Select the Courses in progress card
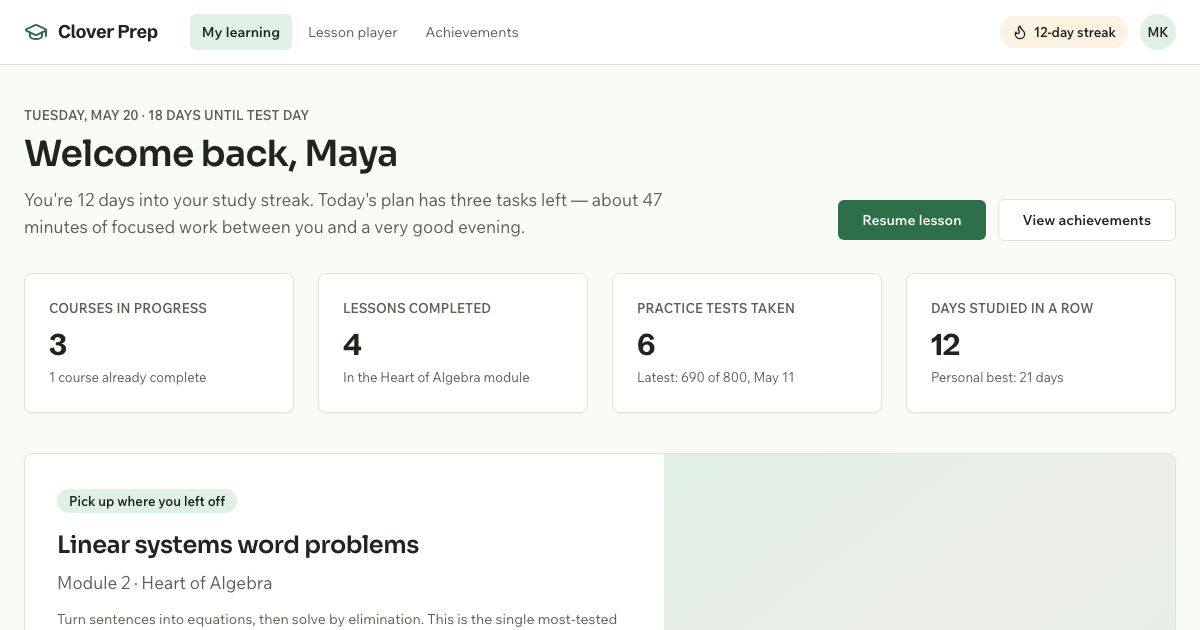The height and width of the screenshot is (630, 1200). click(x=159, y=343)
